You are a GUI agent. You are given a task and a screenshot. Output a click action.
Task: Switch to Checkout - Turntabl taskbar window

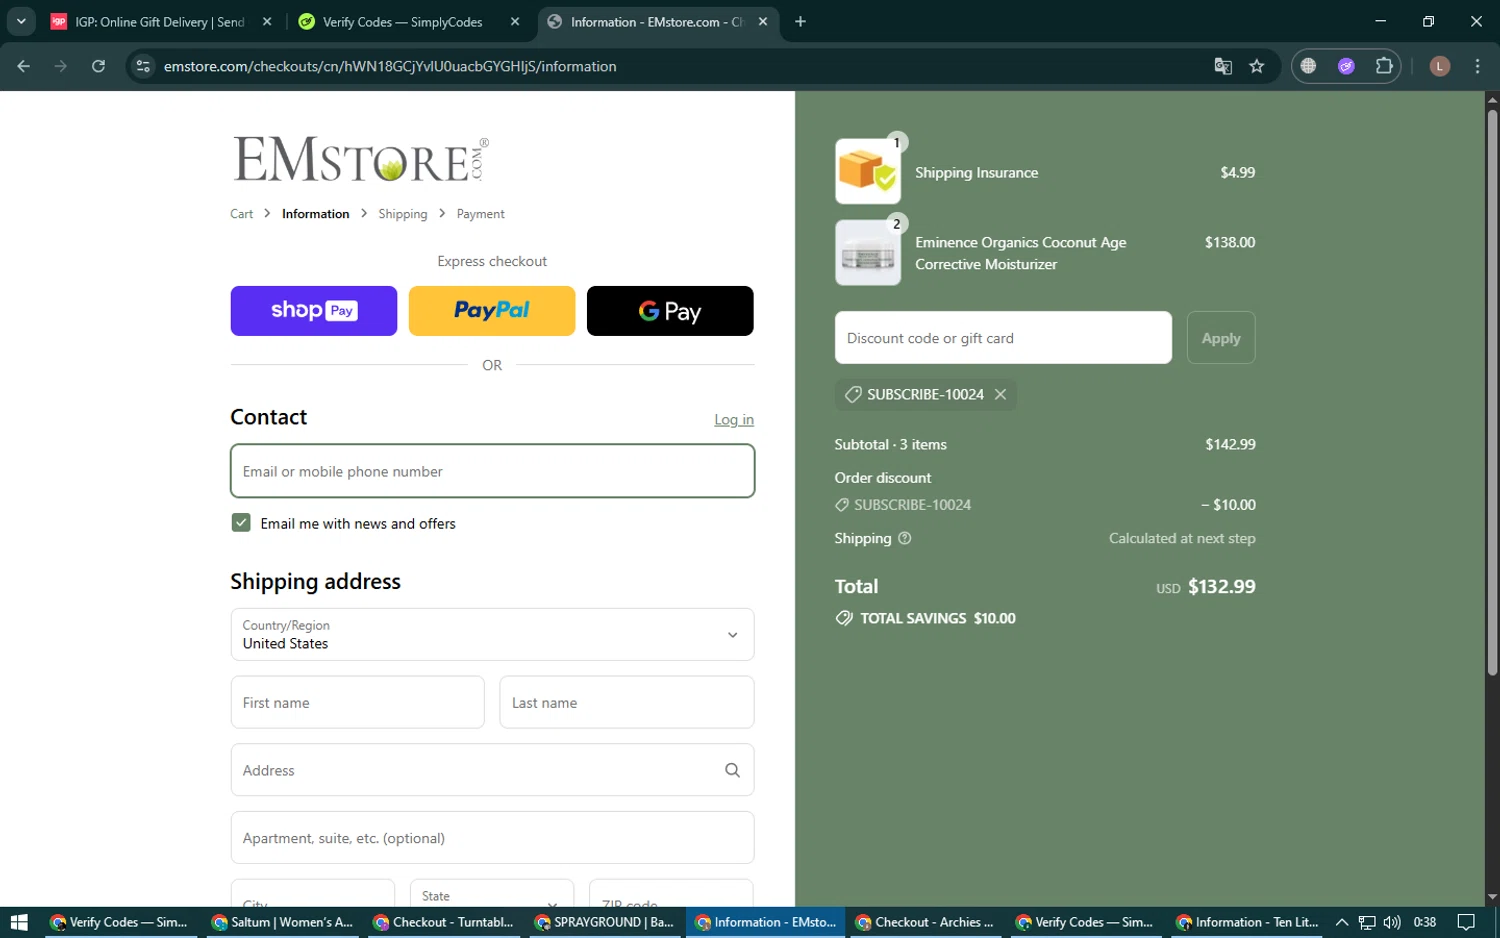[443, 922]
